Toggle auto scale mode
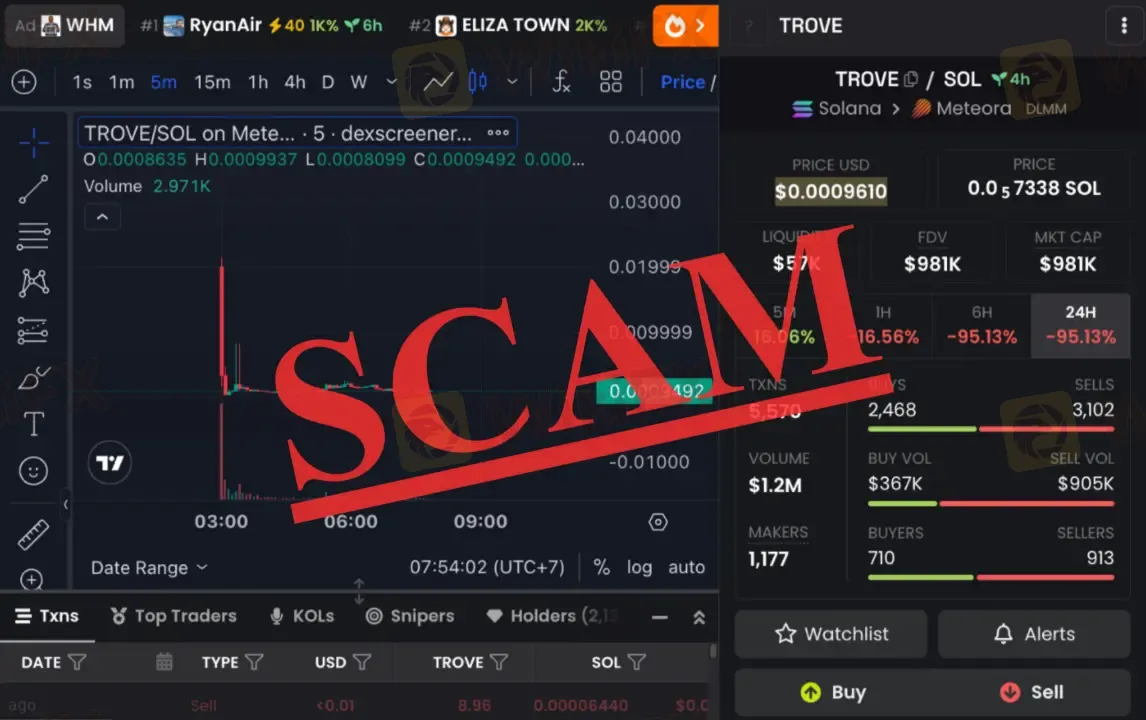Viewport: 1146px width, 720px height. click(x=686, y=567)
